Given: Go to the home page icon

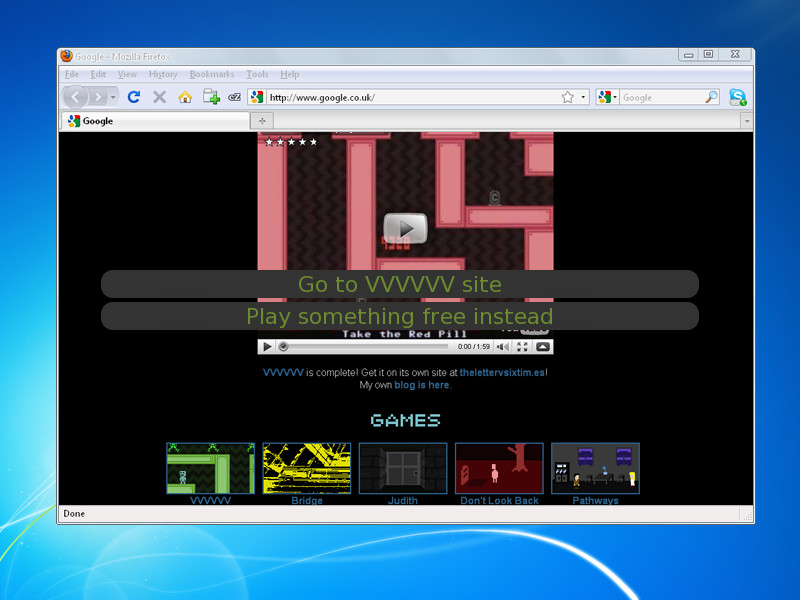Looking at the screenshot, I should click(x=185, y=96).
